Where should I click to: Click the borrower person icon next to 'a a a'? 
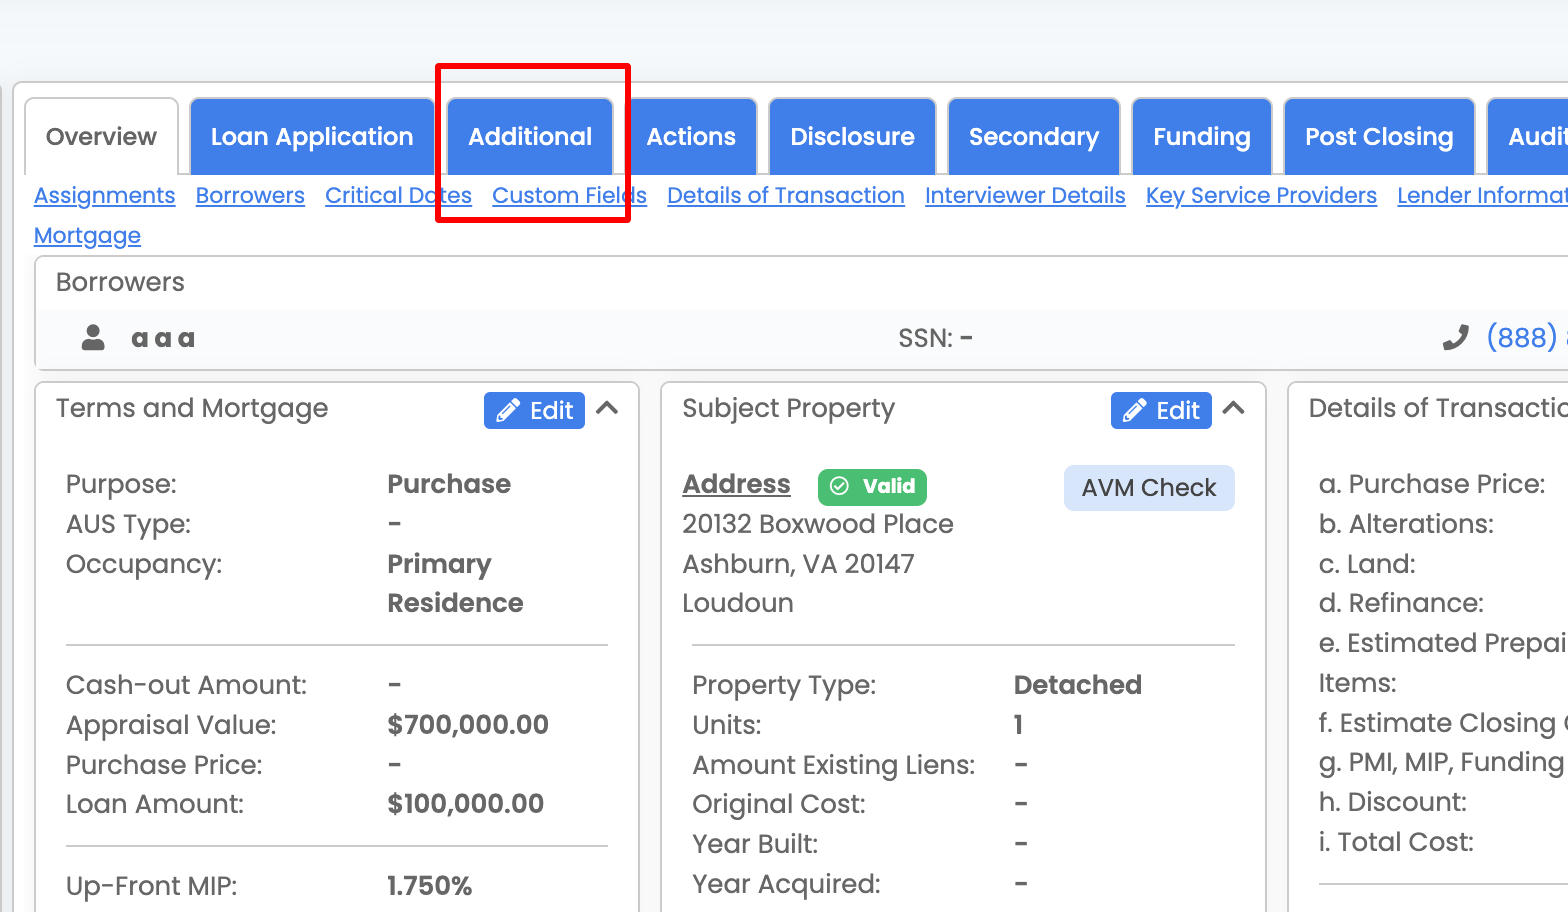92,337
